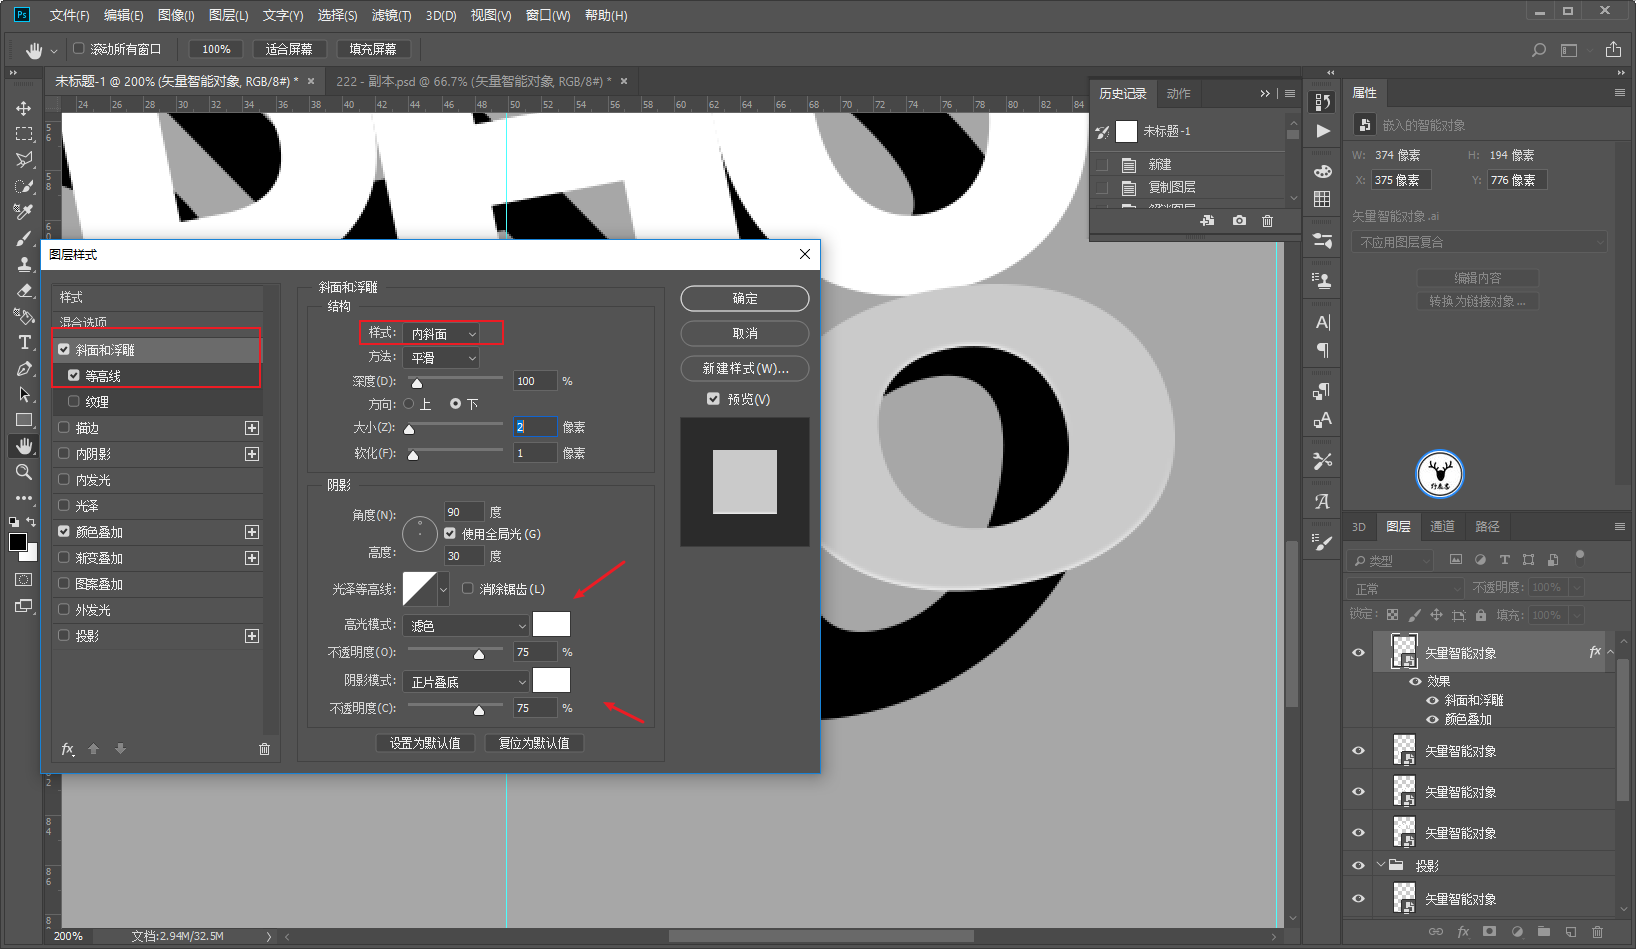Click the 大小 size input field
Viewport: 1636px width, 949px height.
tap(535, 427)
